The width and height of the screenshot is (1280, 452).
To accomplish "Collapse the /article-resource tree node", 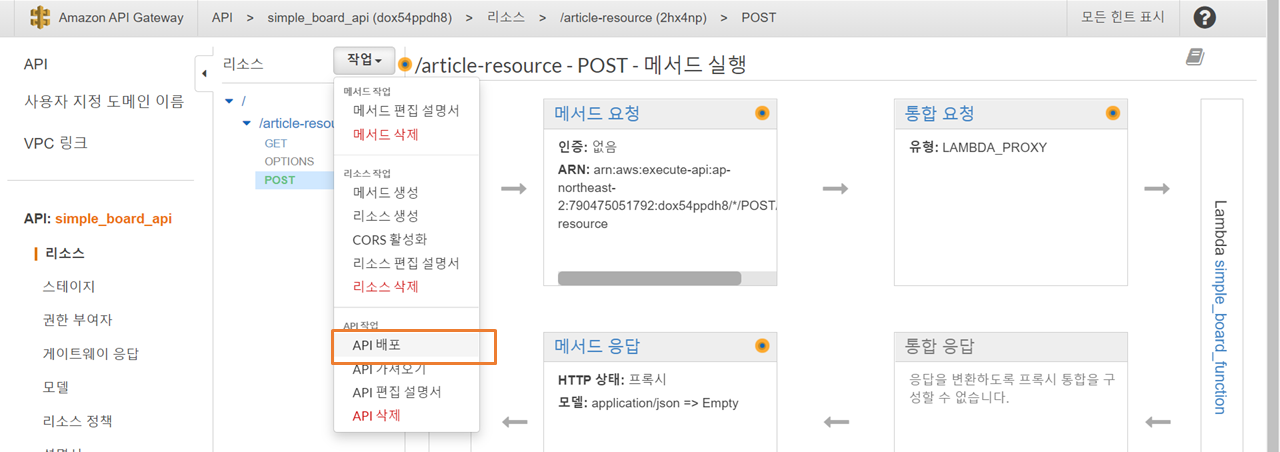I will [247, 123].
